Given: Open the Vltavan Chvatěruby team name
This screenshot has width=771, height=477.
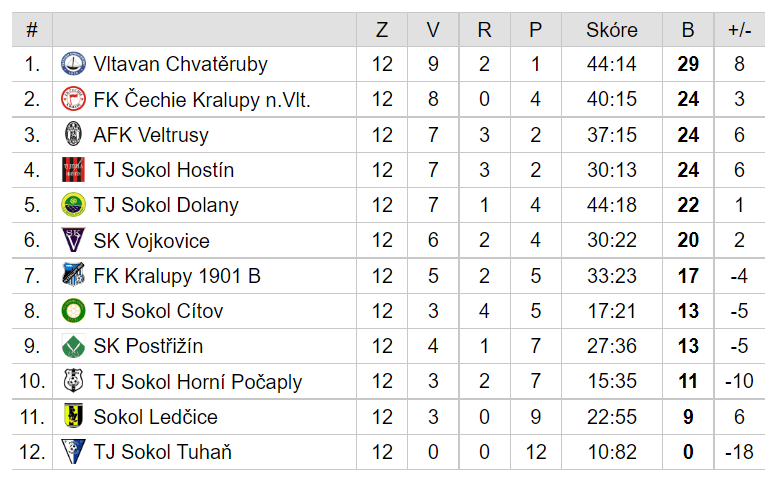Looking at the screenshot, I should point(180,64).
